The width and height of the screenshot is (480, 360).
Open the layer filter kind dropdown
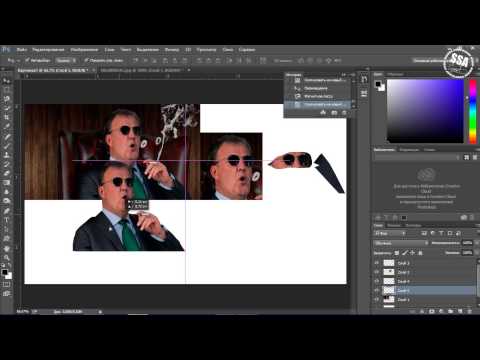tap(390, 233)
